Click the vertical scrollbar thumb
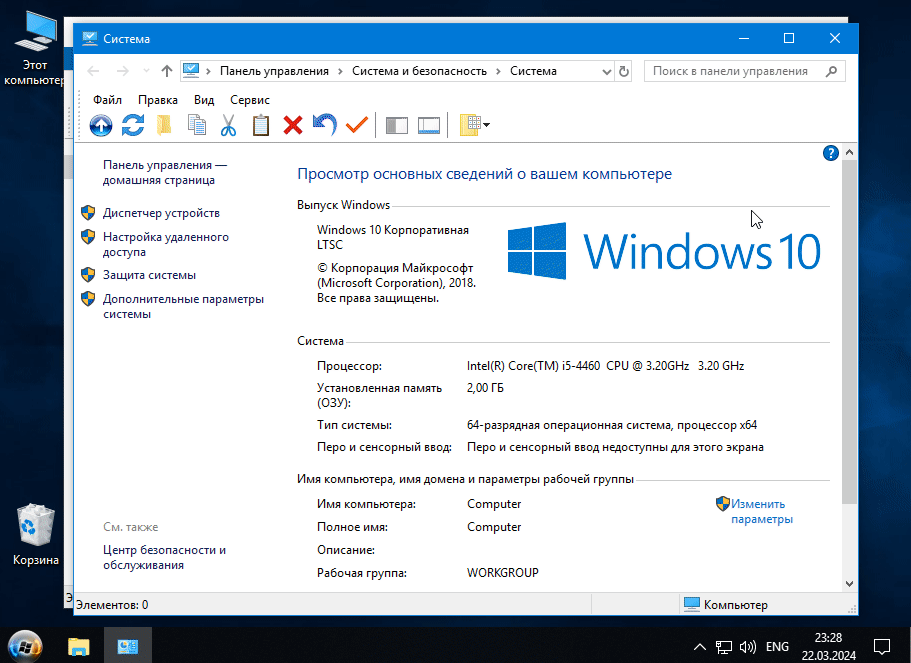 pyautogui.click(x=849, y=331)
